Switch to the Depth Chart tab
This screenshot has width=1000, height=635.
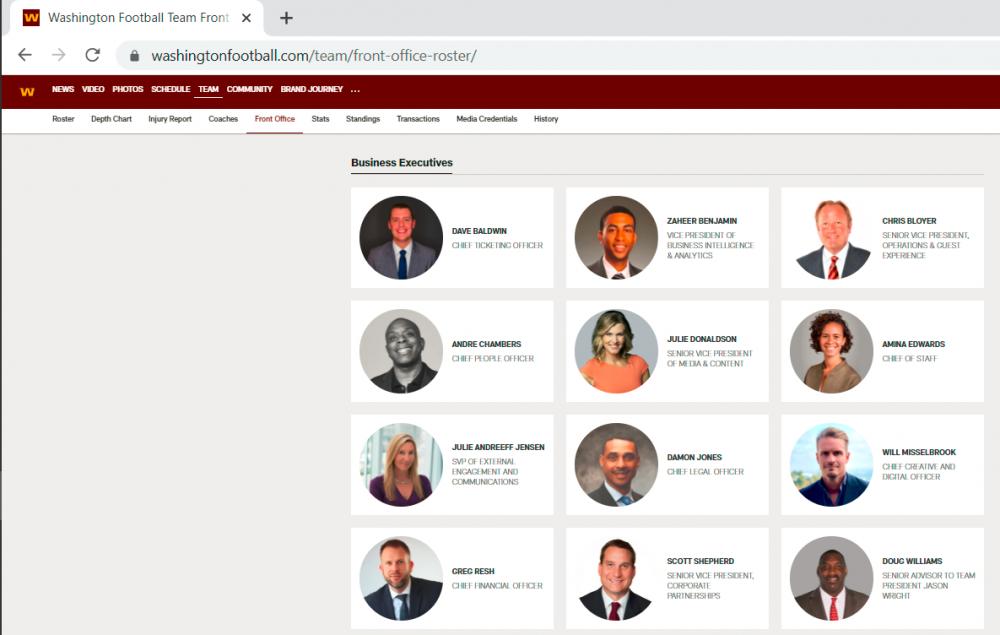(x=111, y=119)
